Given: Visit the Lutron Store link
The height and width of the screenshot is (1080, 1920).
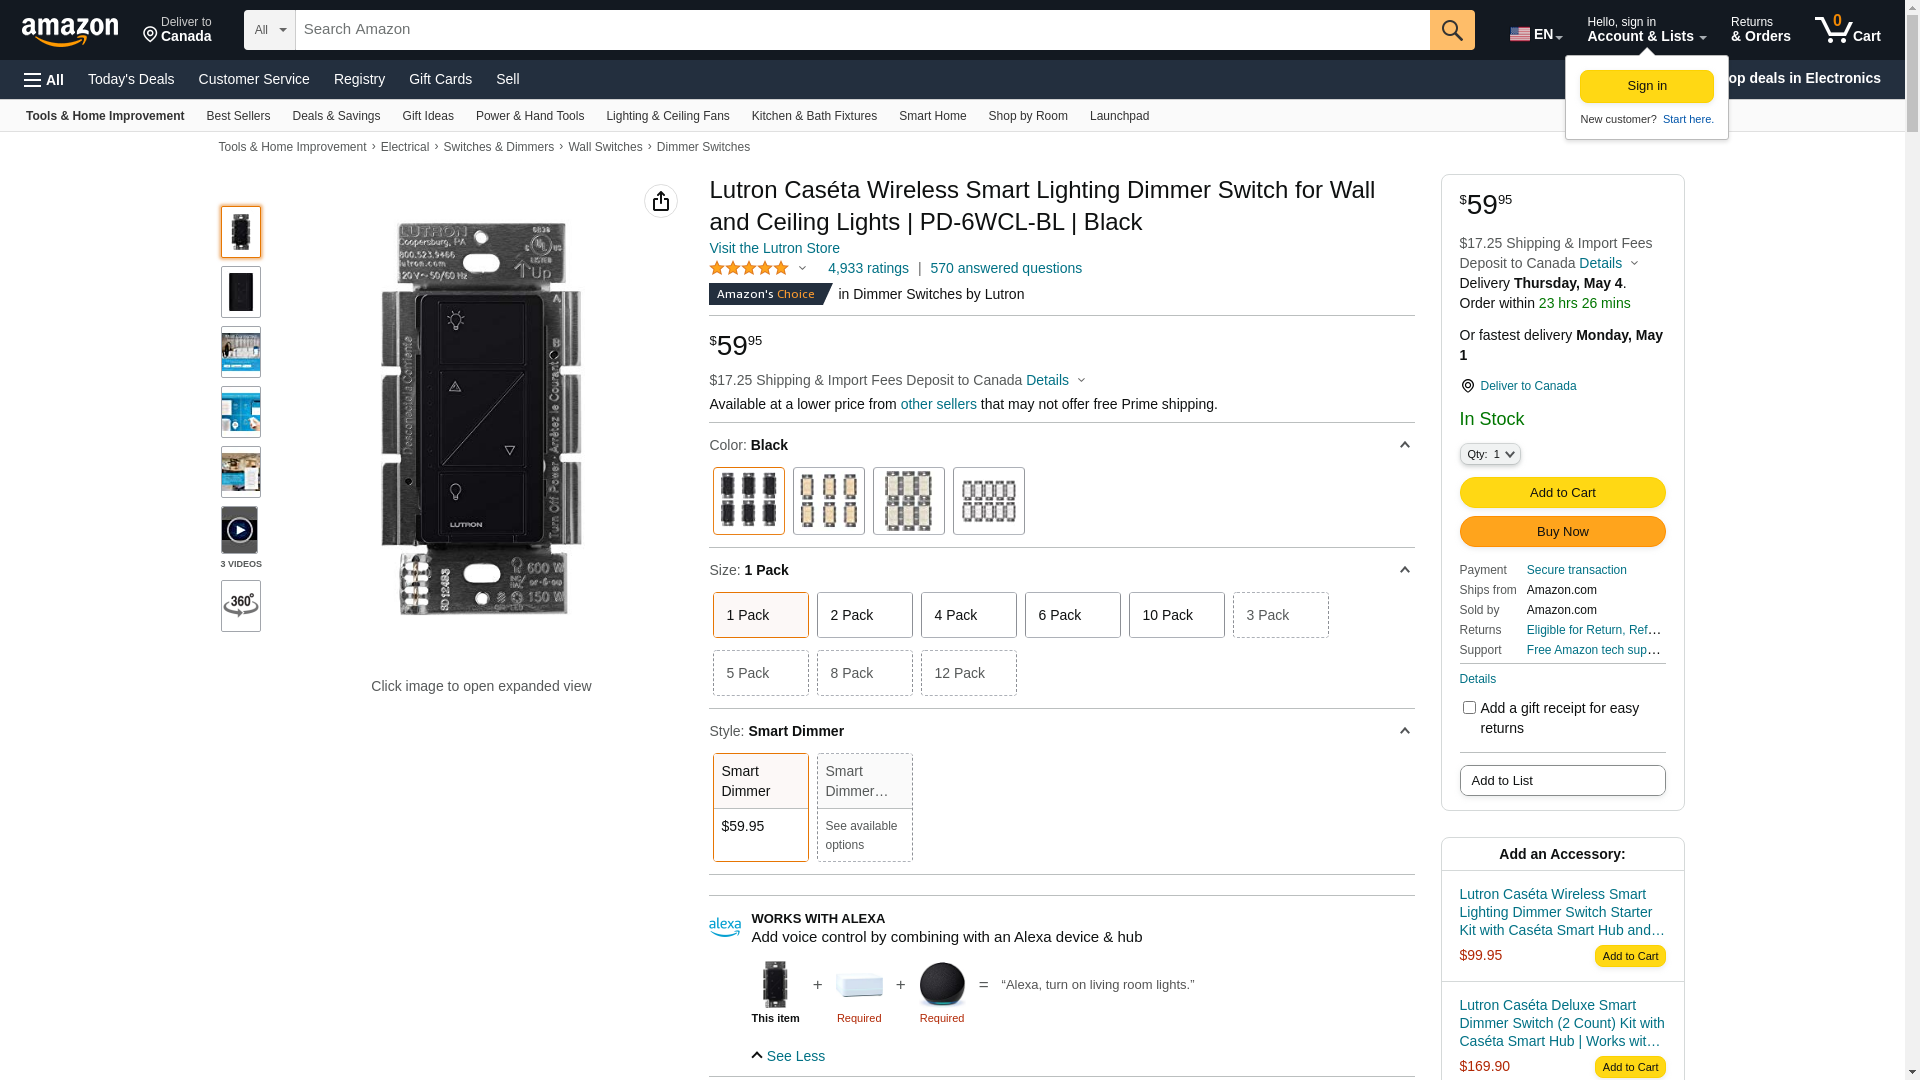Looking at the screenshot, I should 774,248.
